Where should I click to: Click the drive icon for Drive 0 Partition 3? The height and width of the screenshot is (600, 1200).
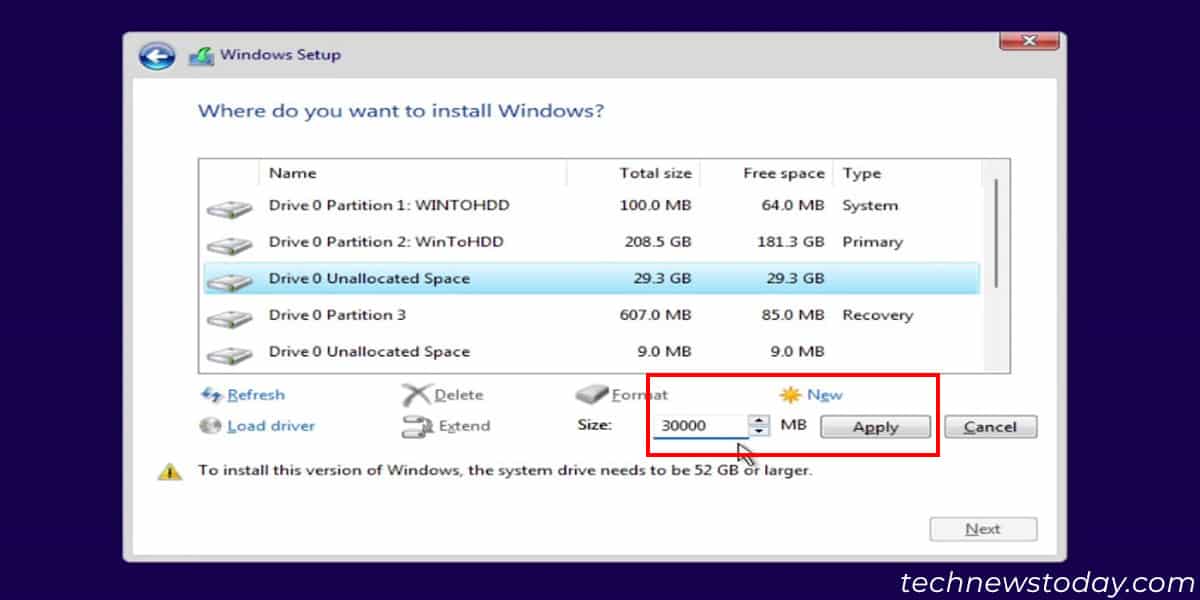click(x=230, y=318)
